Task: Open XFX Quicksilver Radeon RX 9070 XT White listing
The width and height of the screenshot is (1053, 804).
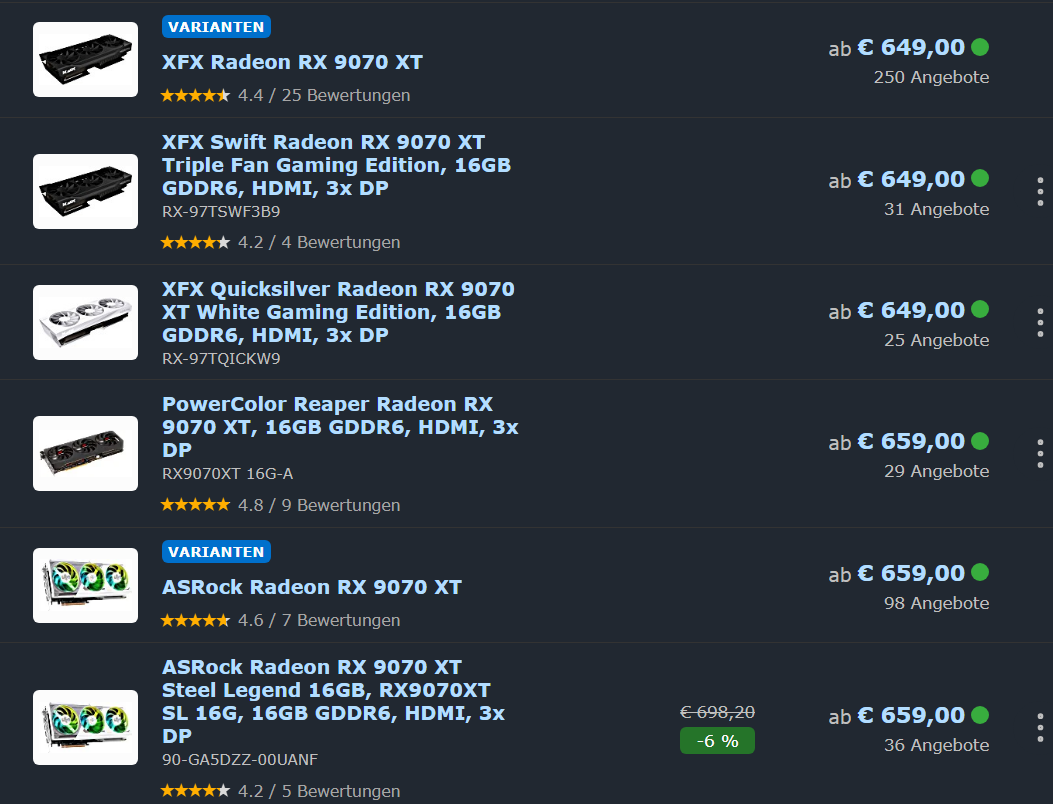Action: 338,312
